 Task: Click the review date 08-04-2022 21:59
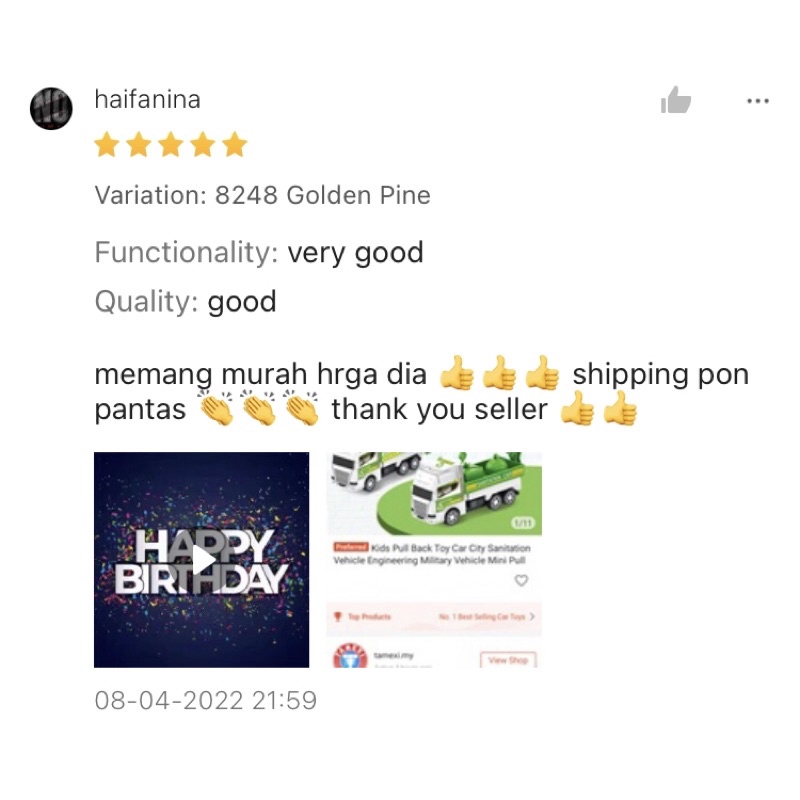[206, 700]
